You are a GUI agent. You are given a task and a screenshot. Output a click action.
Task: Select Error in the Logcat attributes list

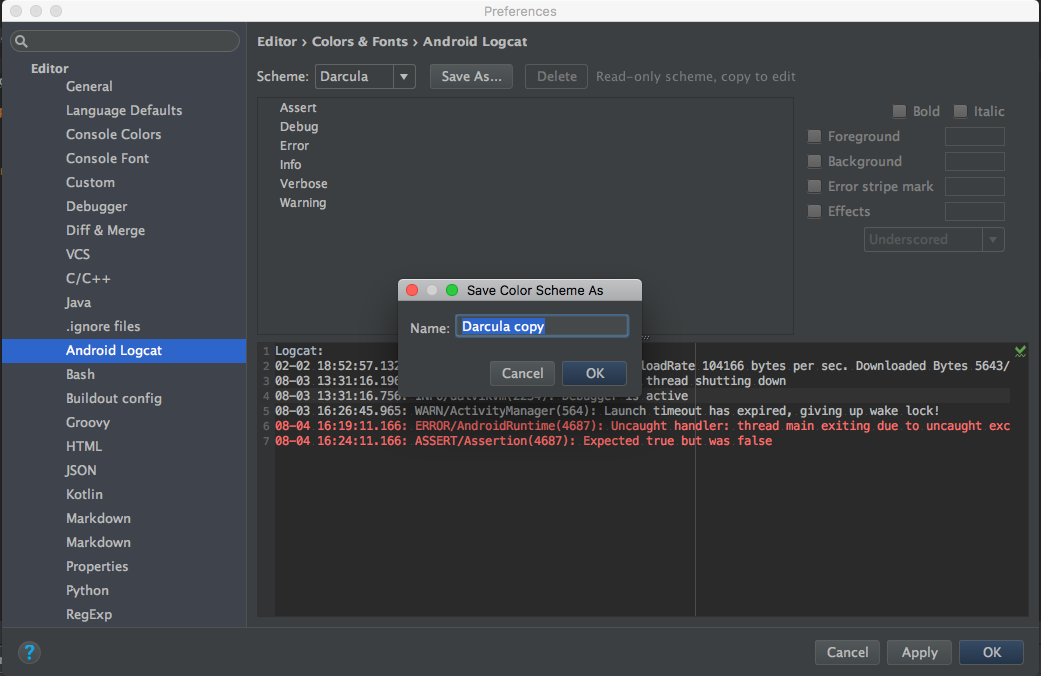[294, 145]
